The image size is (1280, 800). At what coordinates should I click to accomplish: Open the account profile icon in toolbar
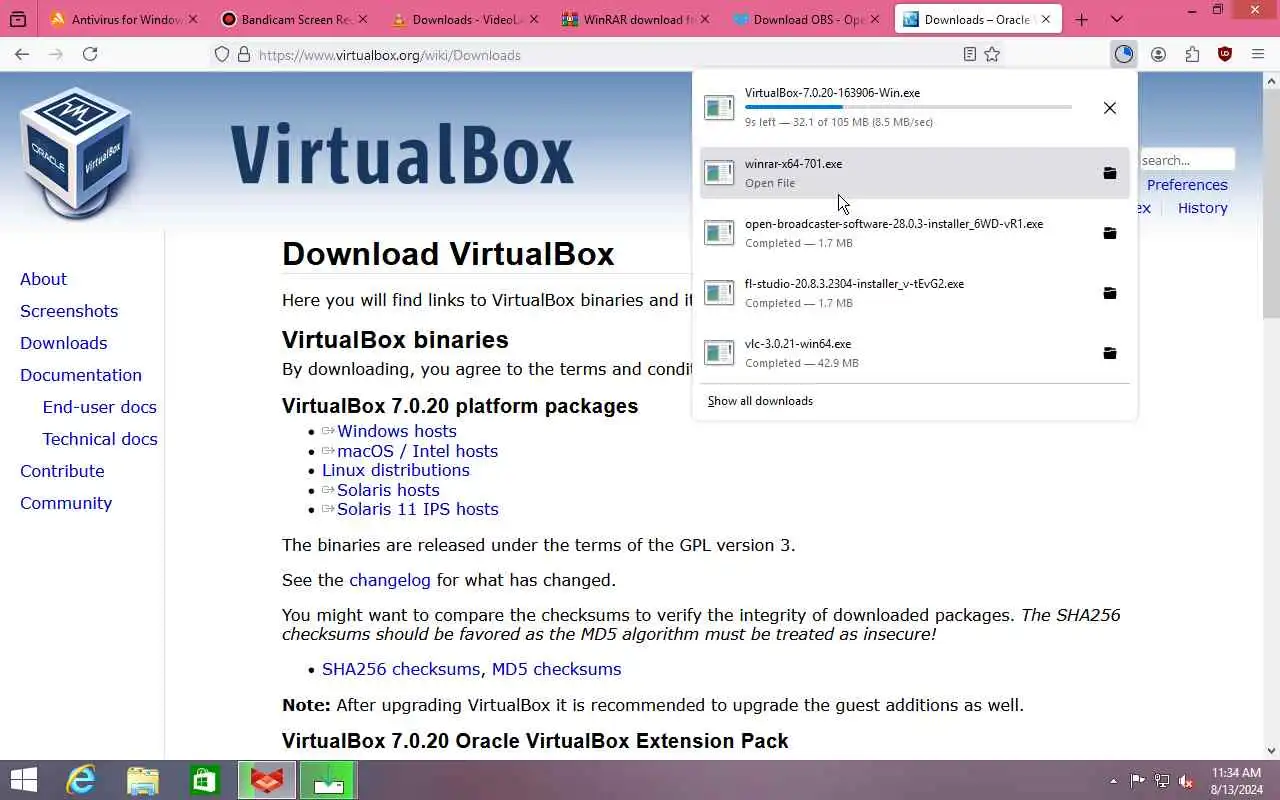[x=1158, y=54]
